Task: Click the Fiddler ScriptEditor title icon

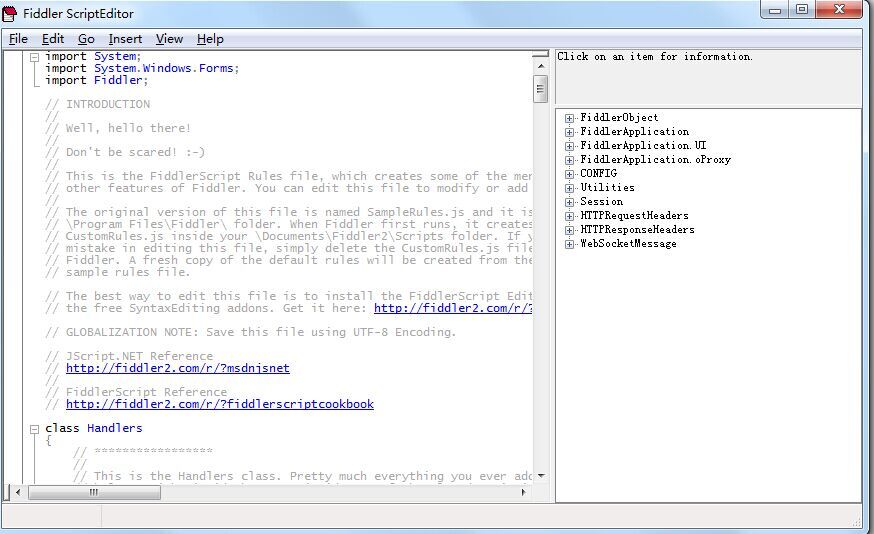Action: point(9,13)
